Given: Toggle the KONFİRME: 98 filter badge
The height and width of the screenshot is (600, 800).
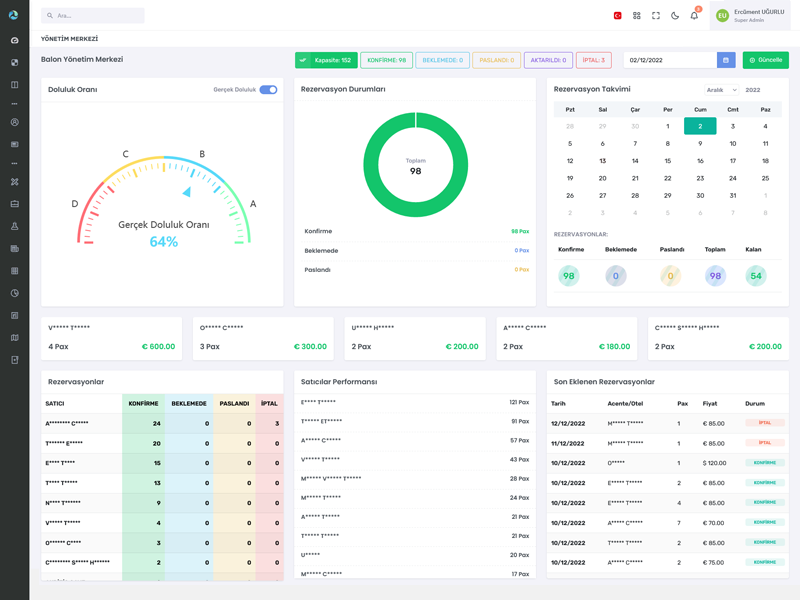Looking at the screenshot, I should 386,60.
